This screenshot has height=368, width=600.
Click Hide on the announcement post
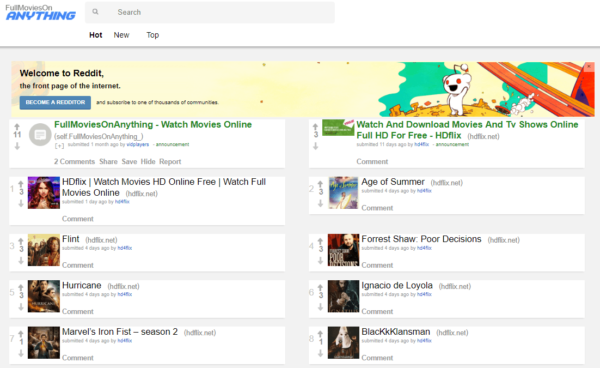(x=148, y=161)
